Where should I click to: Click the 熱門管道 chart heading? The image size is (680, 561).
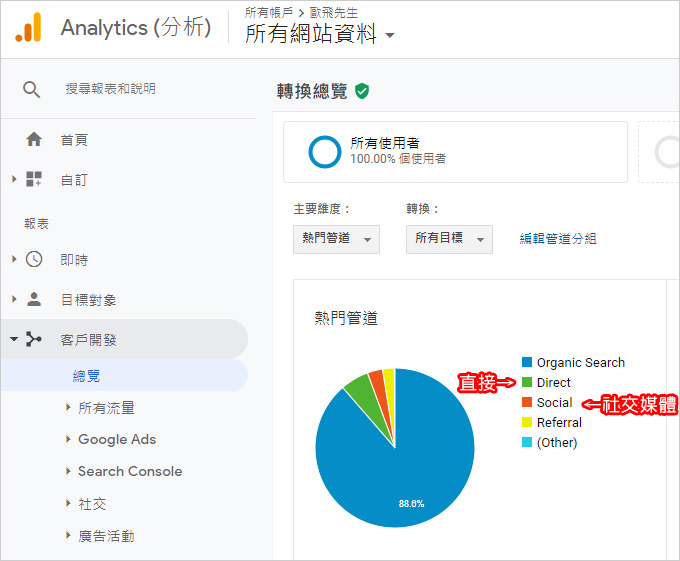coord(346,318)
